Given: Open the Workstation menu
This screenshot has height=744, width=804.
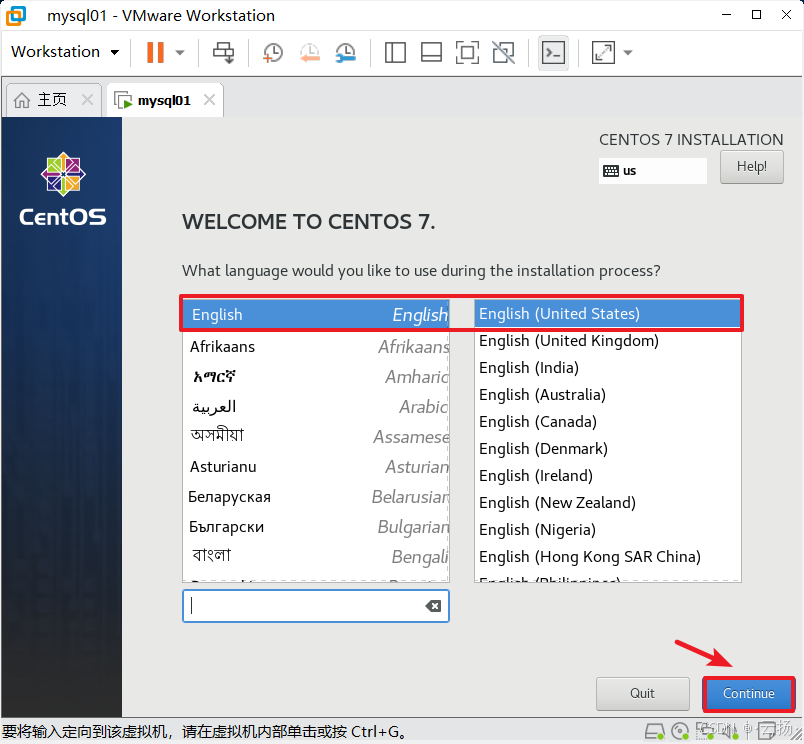Looking at the screenshot, I should pos(65,52).
